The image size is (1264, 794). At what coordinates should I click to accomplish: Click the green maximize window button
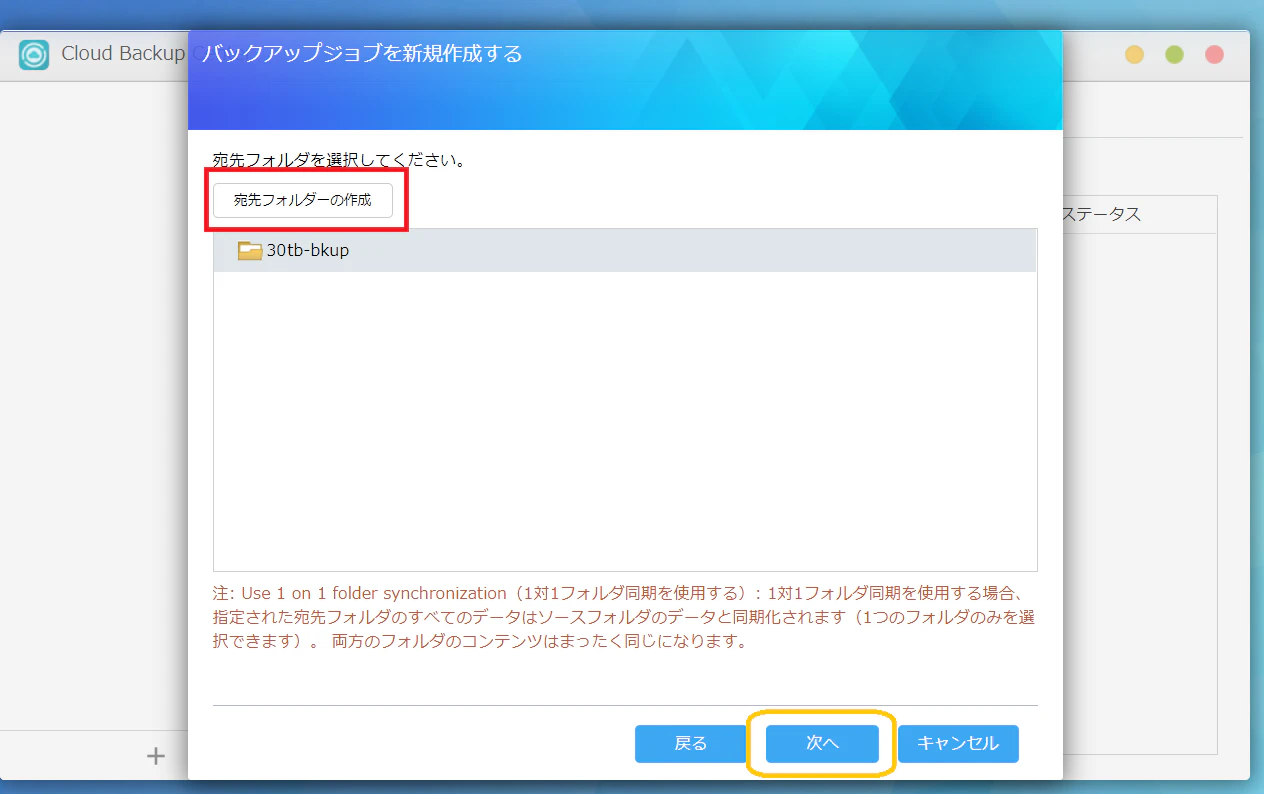[x=1174, y=54]
